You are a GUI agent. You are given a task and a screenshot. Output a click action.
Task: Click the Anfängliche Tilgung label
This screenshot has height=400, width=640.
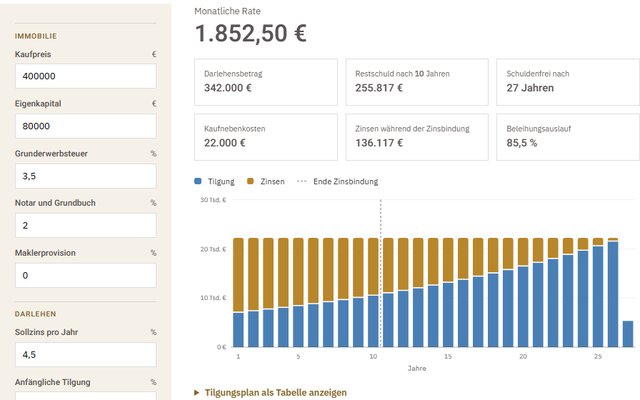(53, 382)
